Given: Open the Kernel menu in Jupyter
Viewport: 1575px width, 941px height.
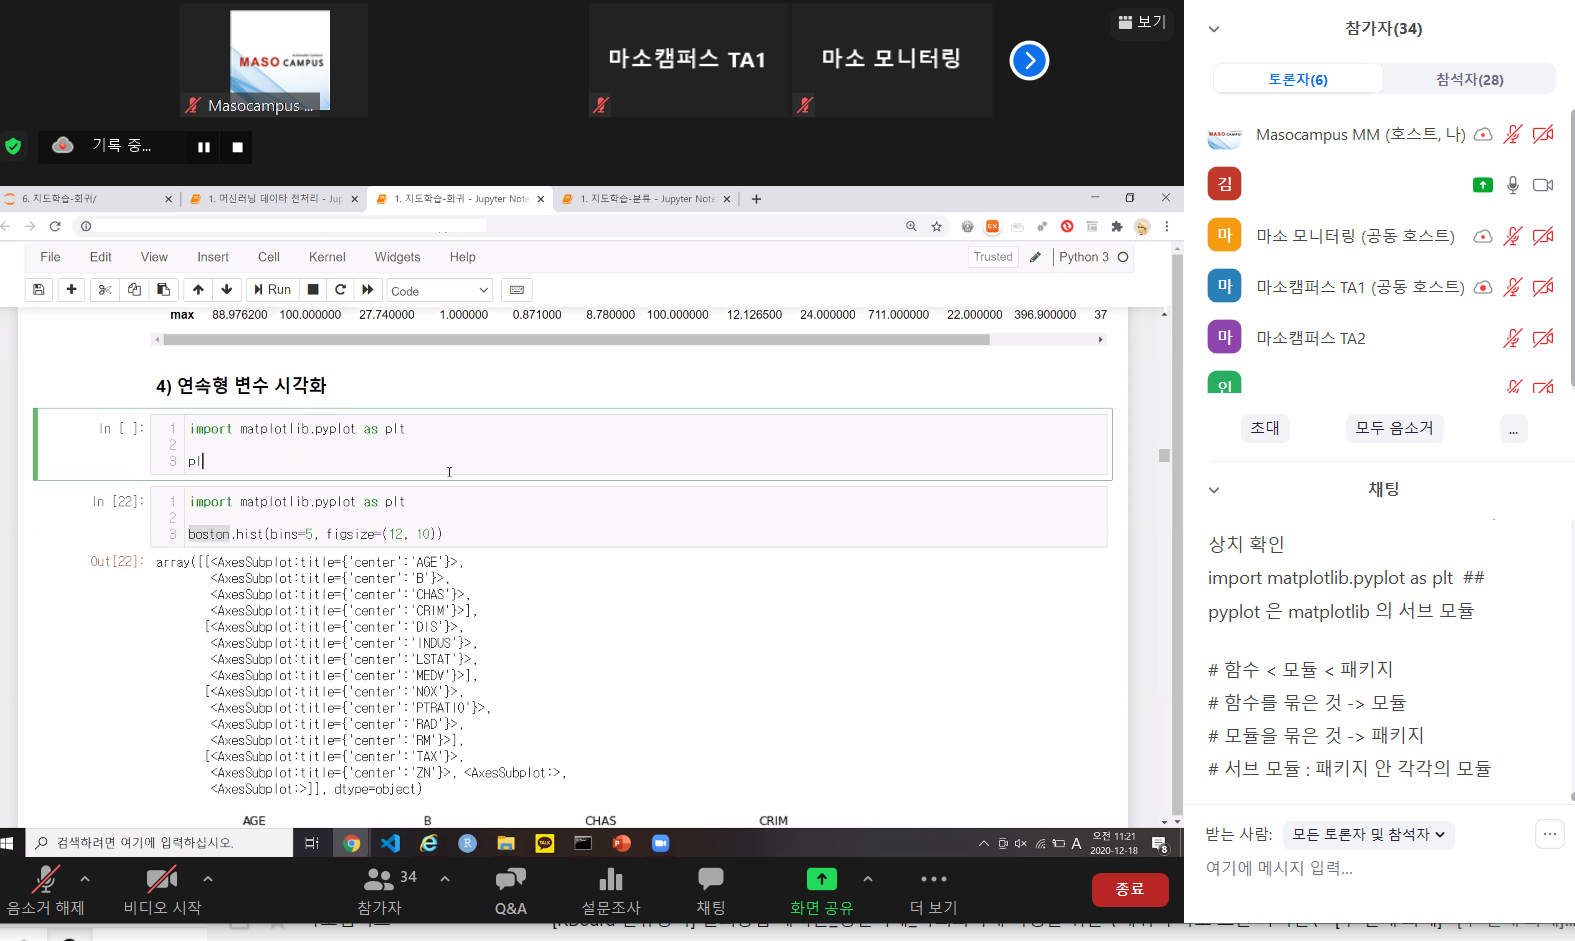Looking at the screenshot, I should pyautogui.click(x=327, y=257).
